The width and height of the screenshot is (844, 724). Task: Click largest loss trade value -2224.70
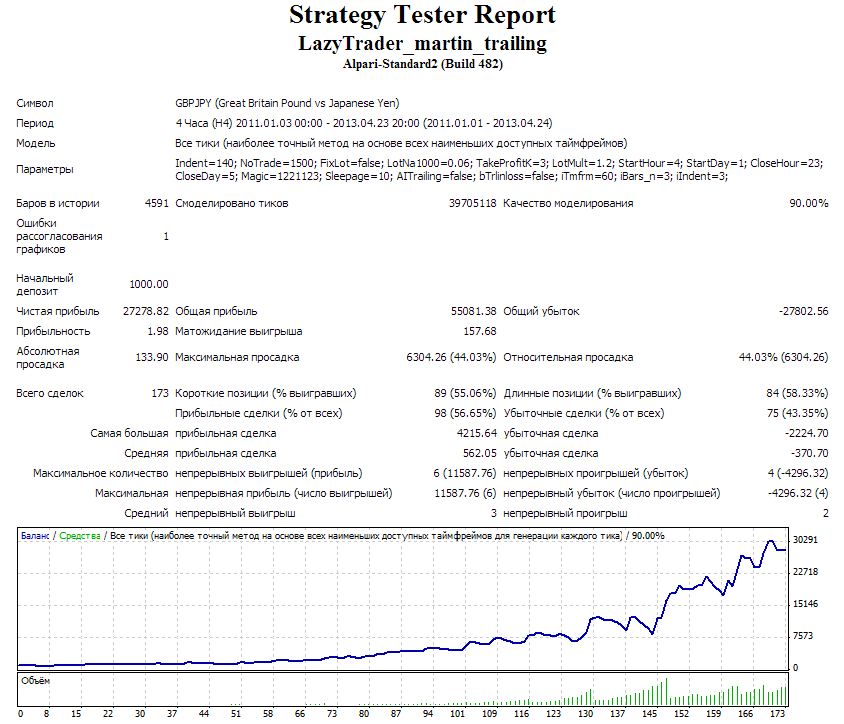click(806, 433)
